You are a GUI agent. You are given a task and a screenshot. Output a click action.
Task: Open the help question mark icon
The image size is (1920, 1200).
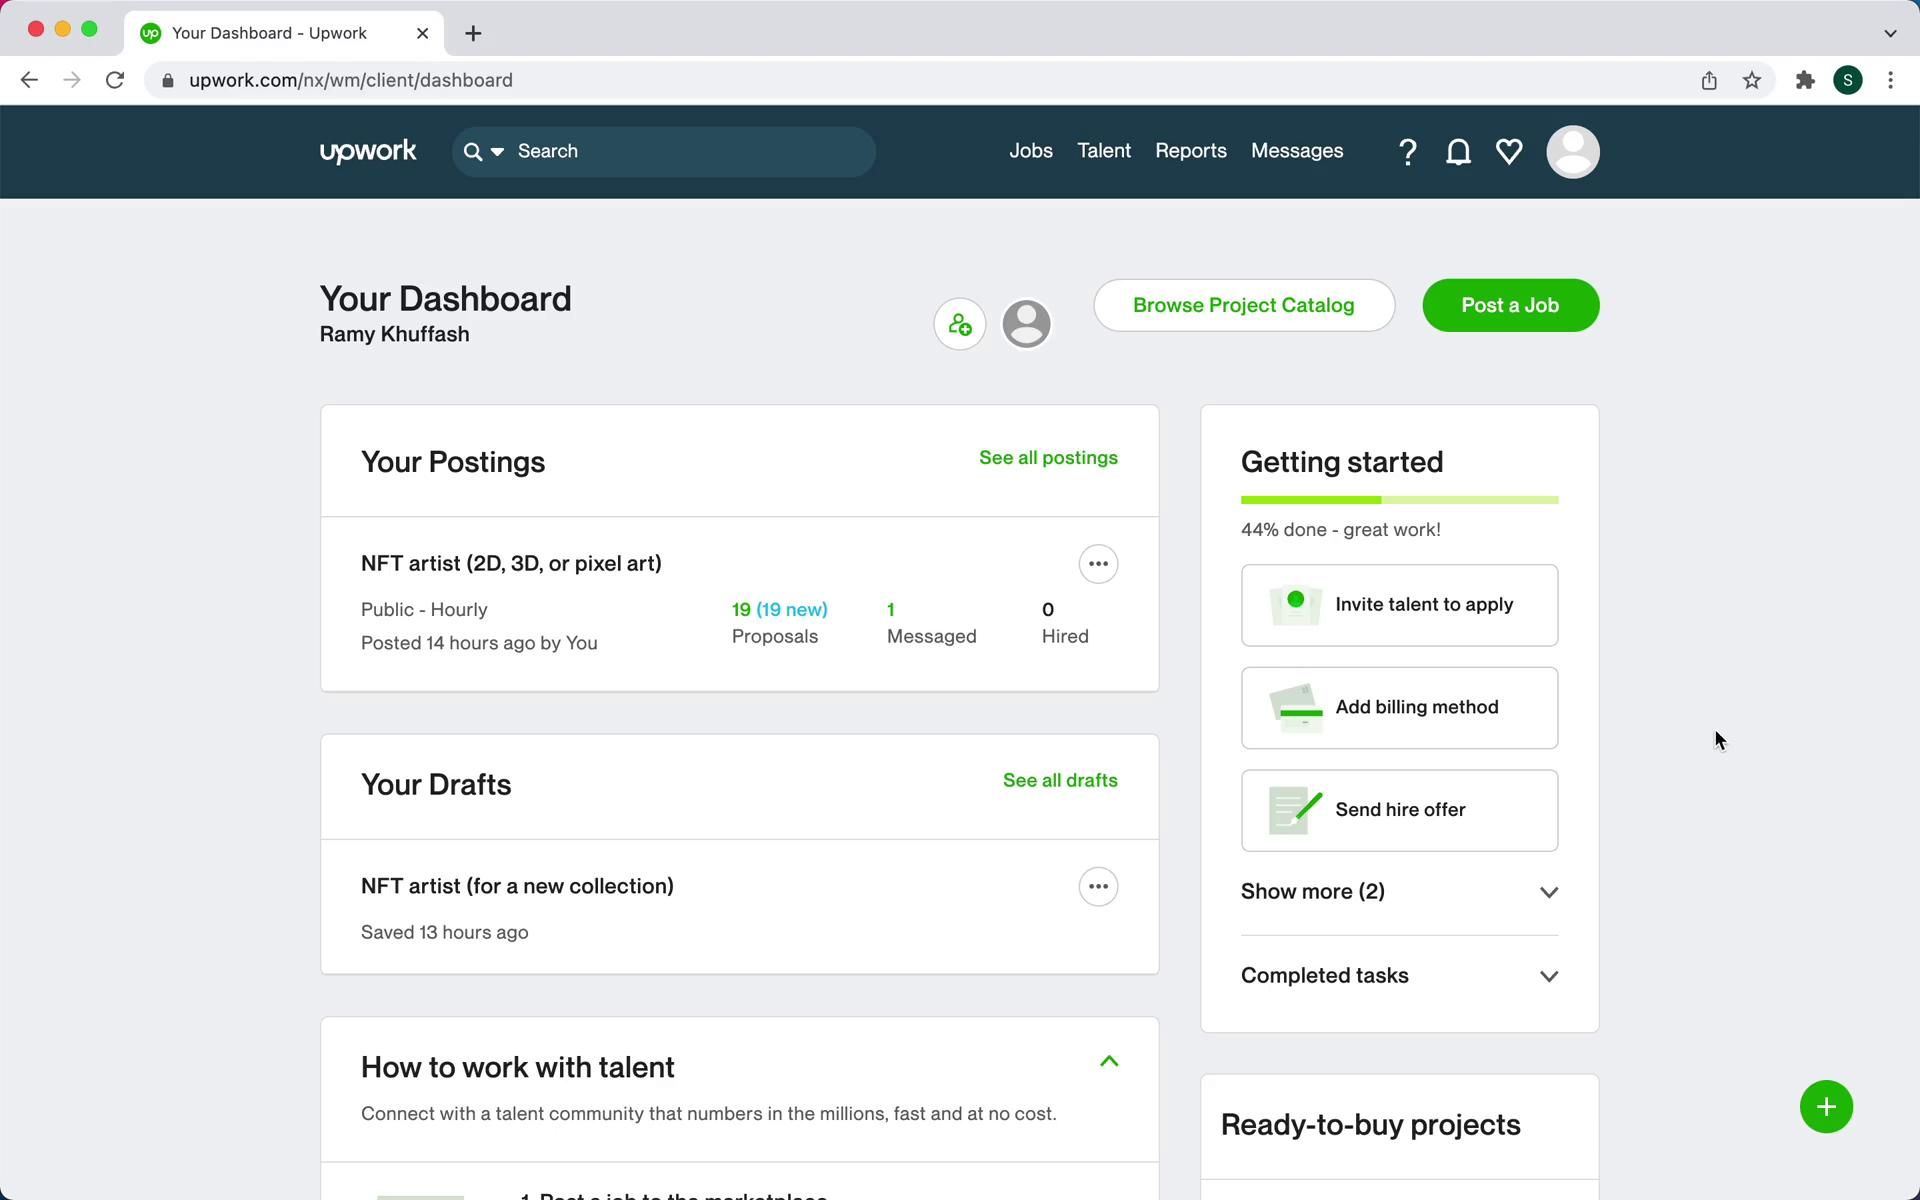point(1407,152)
